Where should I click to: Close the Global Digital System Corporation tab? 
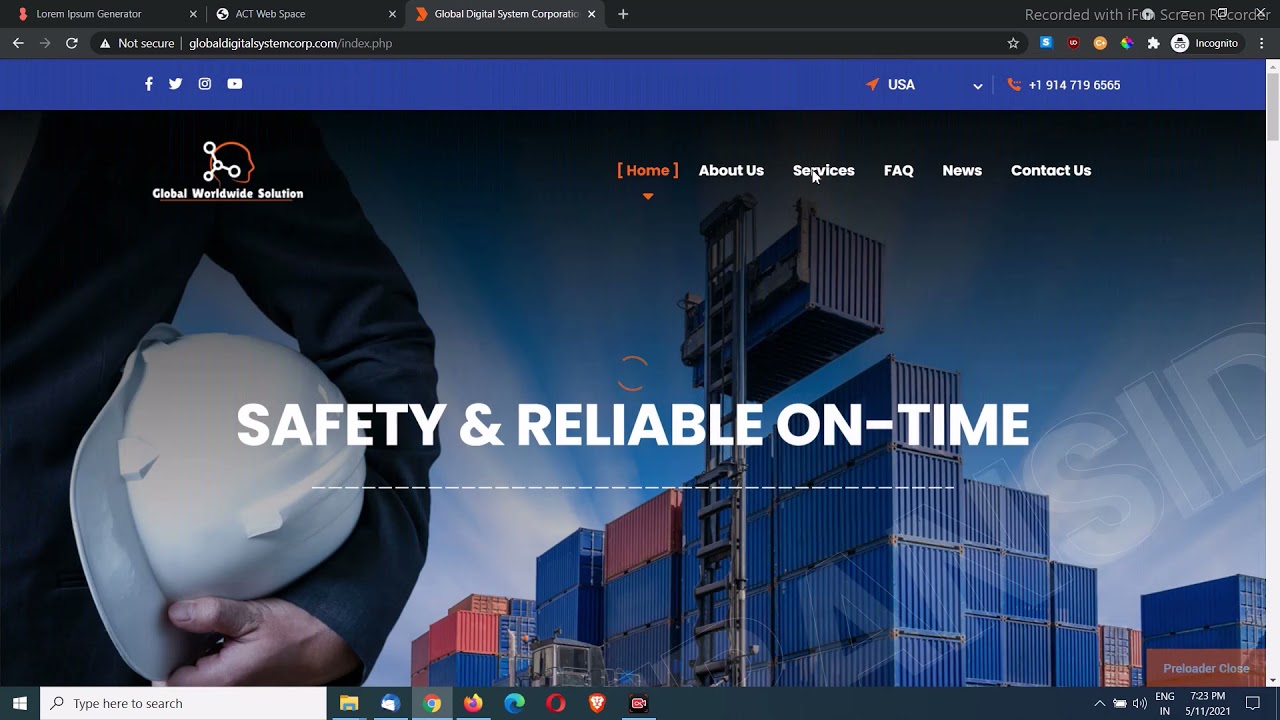pyautogui.click(x=592, y=14)
